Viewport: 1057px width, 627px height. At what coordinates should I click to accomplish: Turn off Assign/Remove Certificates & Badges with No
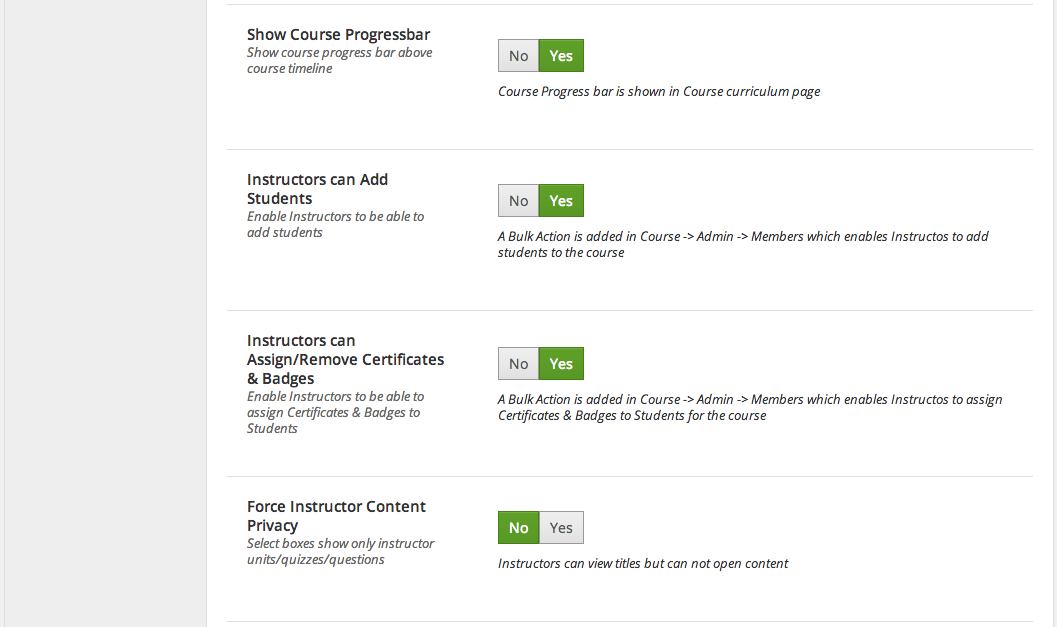pyautogui.click(x=518, y=363)
